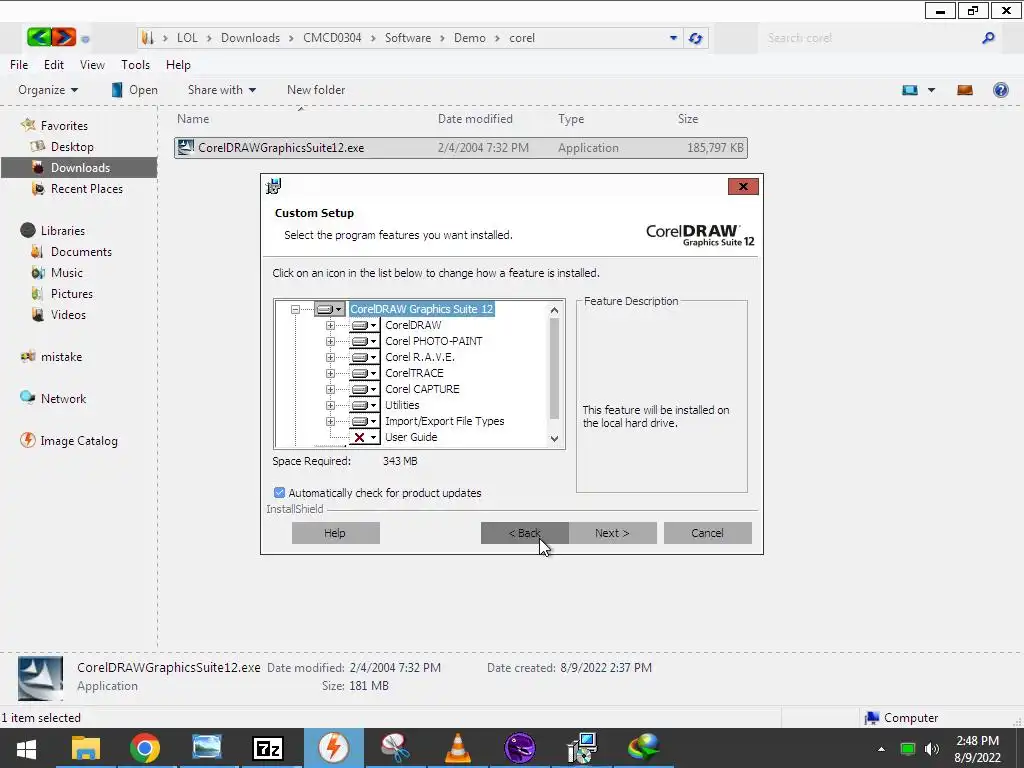Screen dimensions: 1024x768
Task: Open Recent Places in sidebar
Action: [86, 189]
